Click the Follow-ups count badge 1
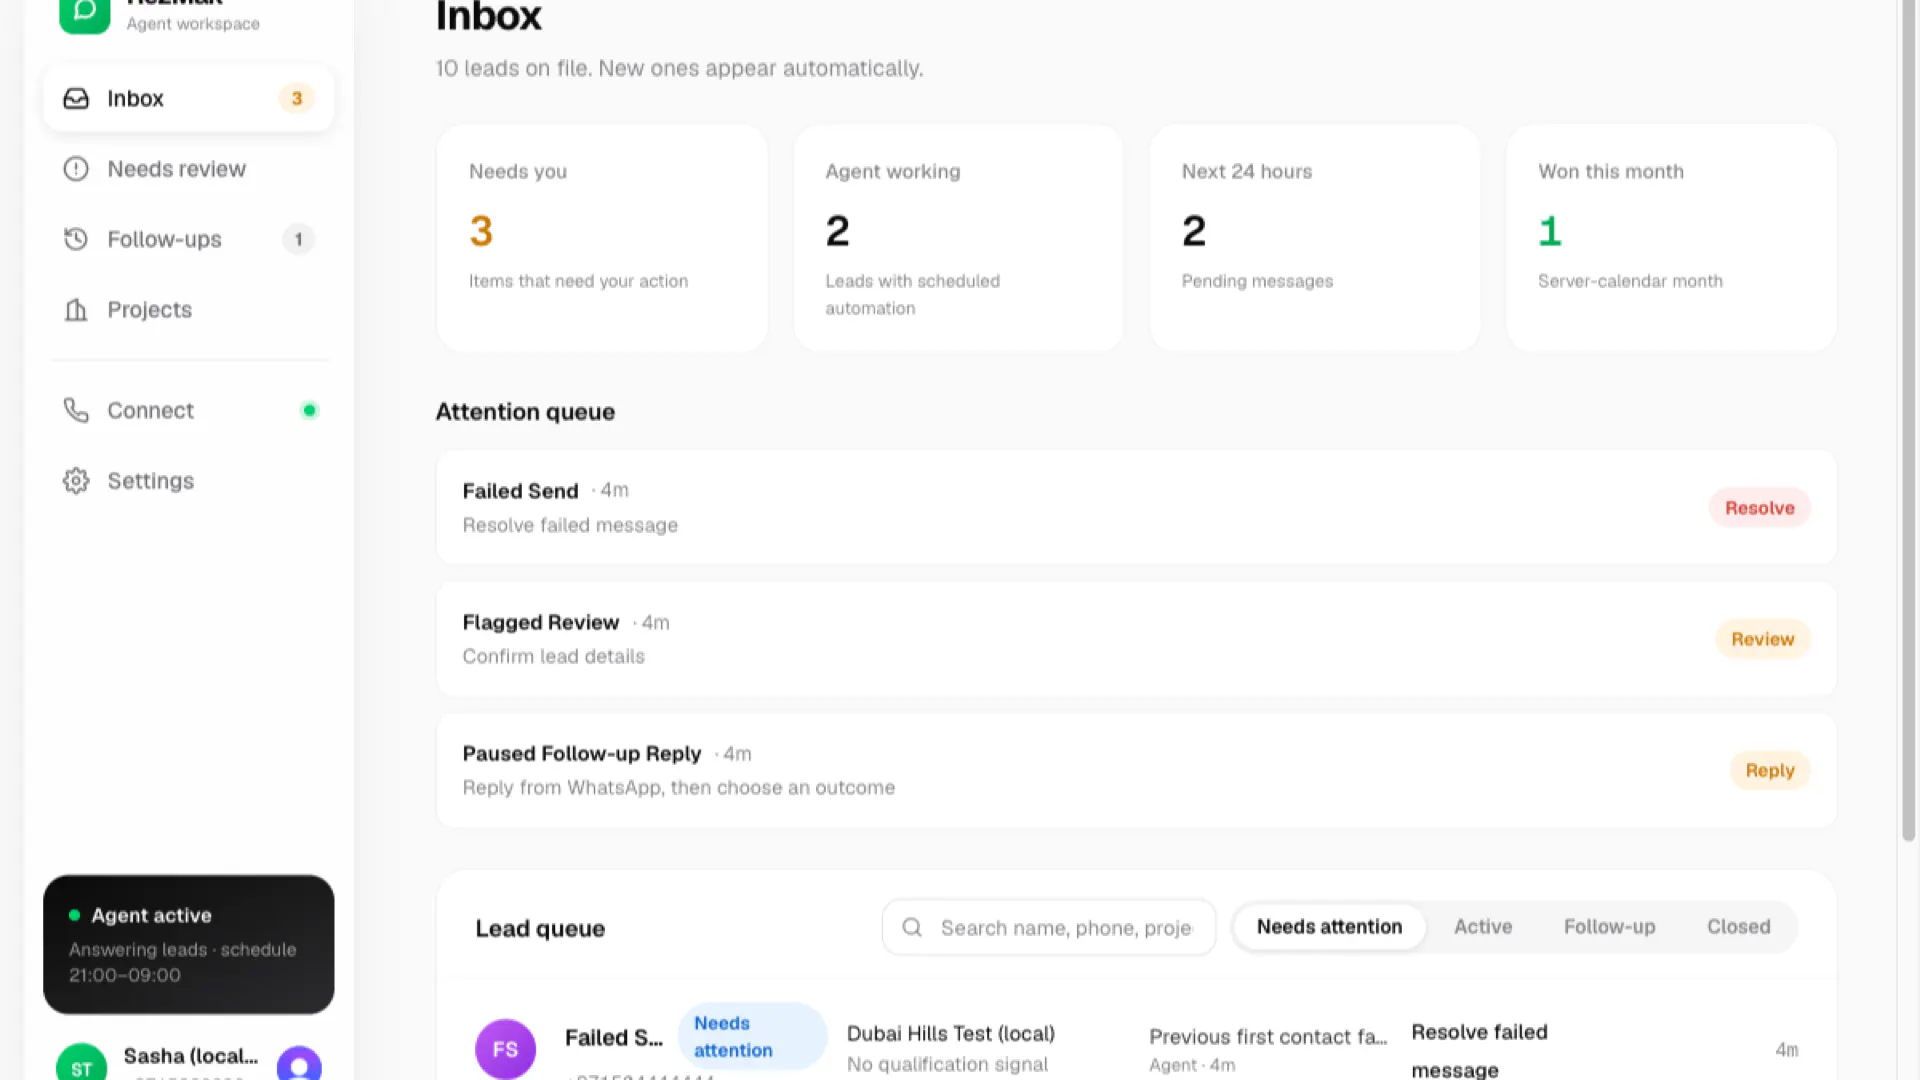The width and height of the screenshot is (1920, 1080). point(298,239)
